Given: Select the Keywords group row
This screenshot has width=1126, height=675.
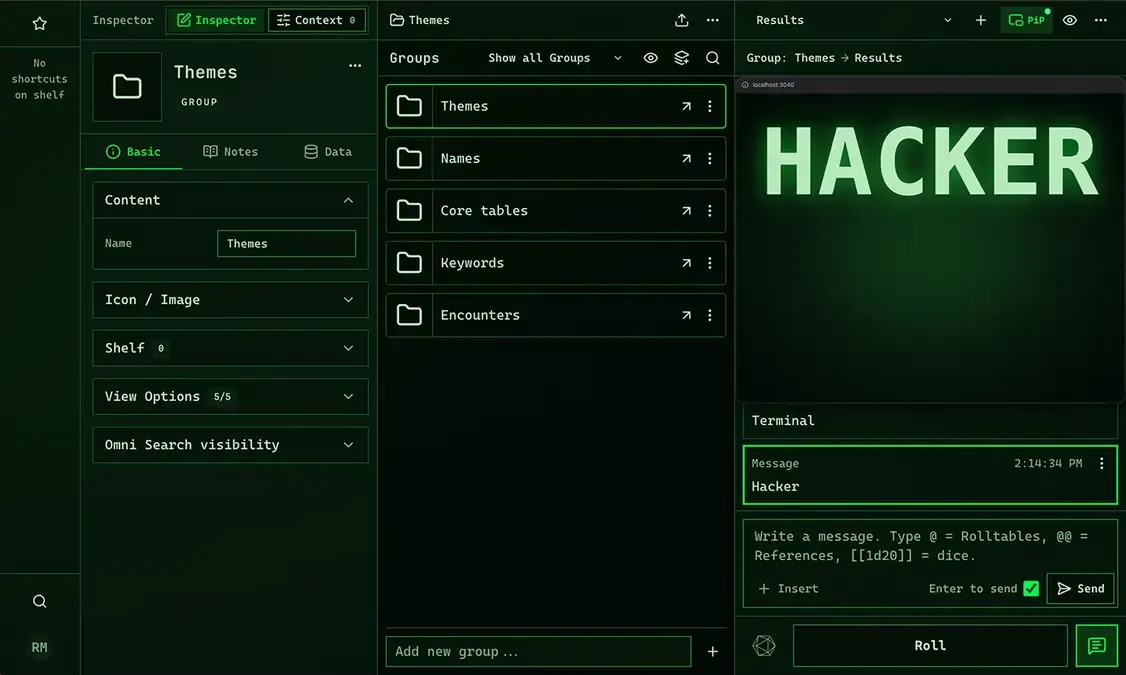Looking at the screenshot, I should (556, 264).
